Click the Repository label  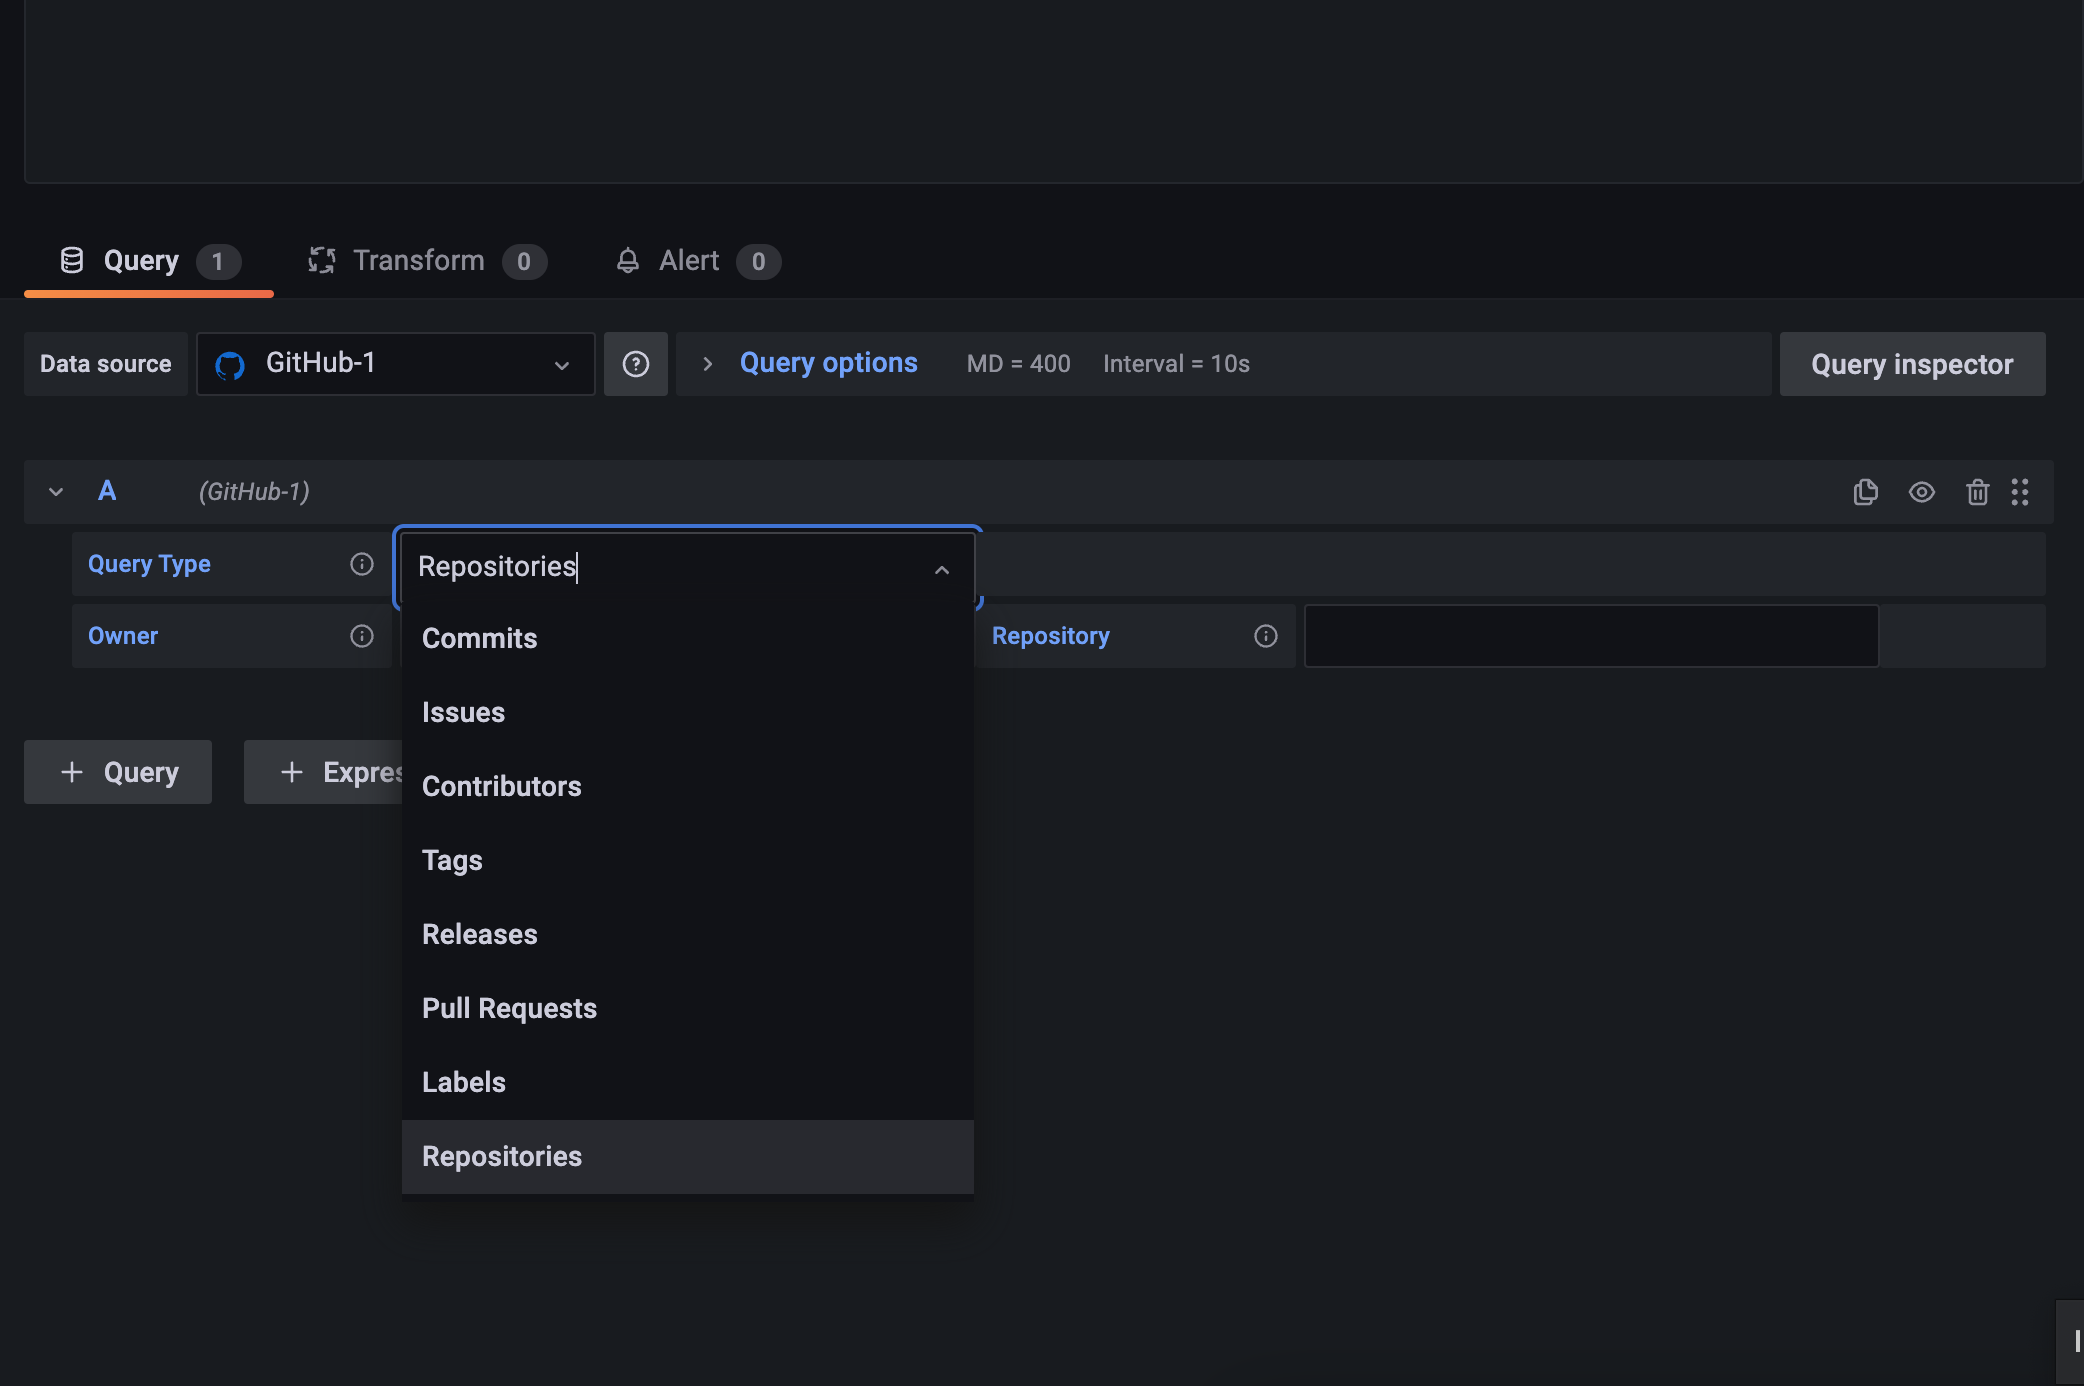coord(1051,636)
